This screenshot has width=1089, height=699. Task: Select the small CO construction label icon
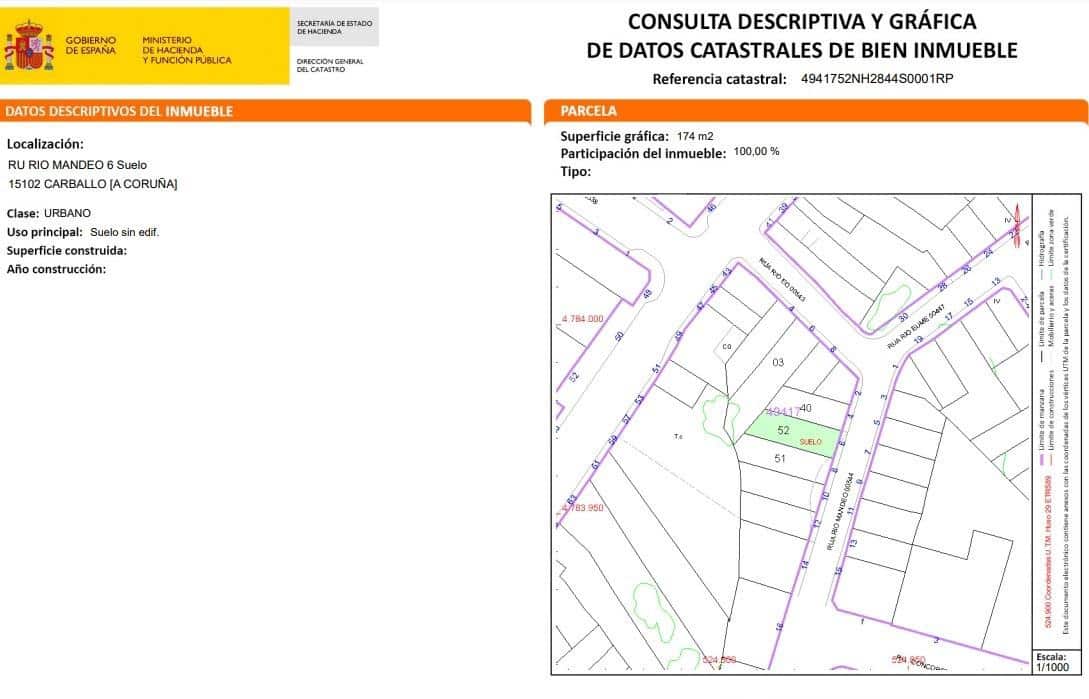click(726, 345)
